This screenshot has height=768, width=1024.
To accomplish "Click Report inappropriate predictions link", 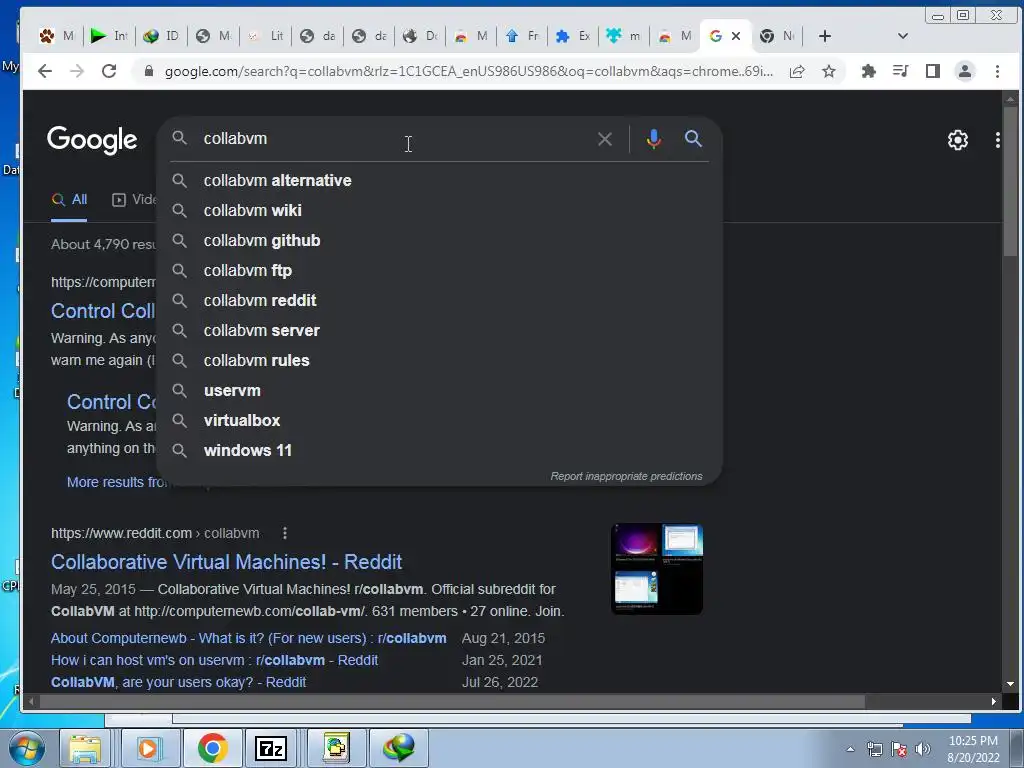I will 626,476.
